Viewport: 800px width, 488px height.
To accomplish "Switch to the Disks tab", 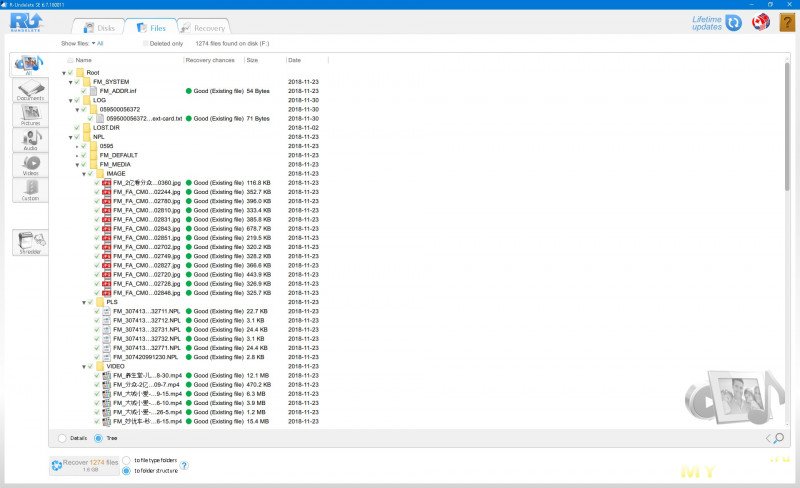I will 98,28.
